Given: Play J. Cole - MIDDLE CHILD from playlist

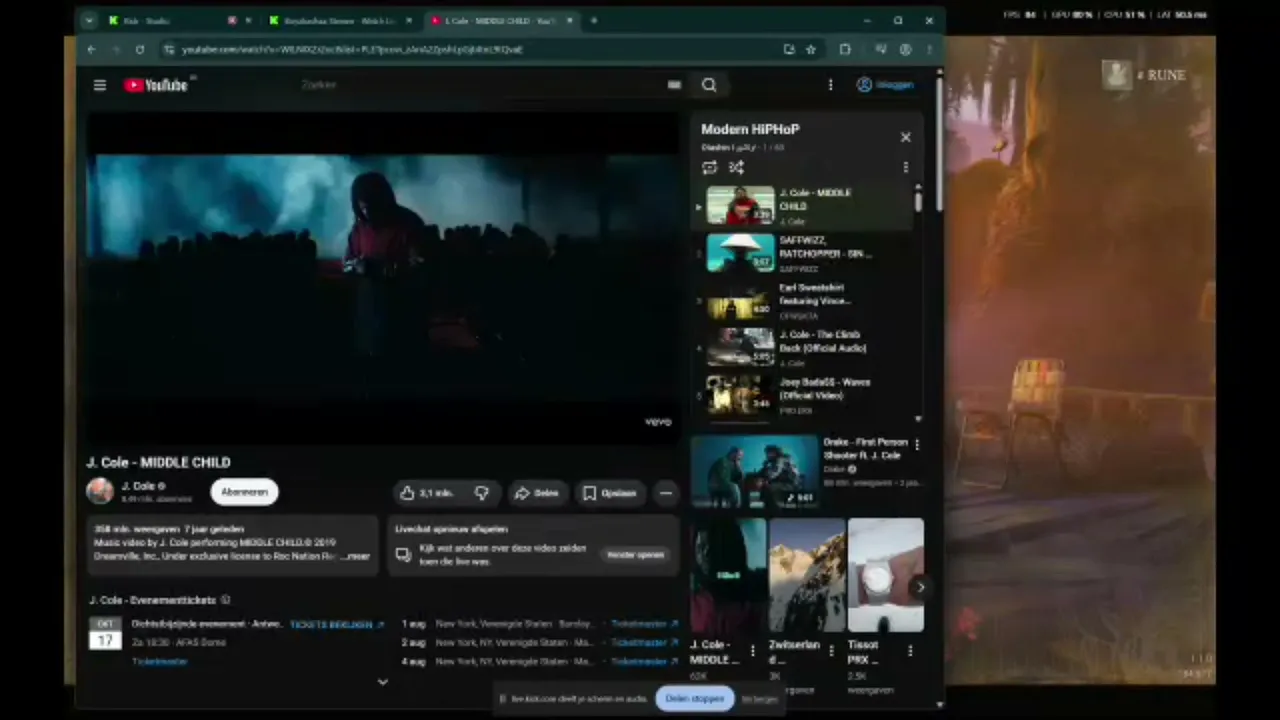Looking at the screenshot, I should pos(802,206).
